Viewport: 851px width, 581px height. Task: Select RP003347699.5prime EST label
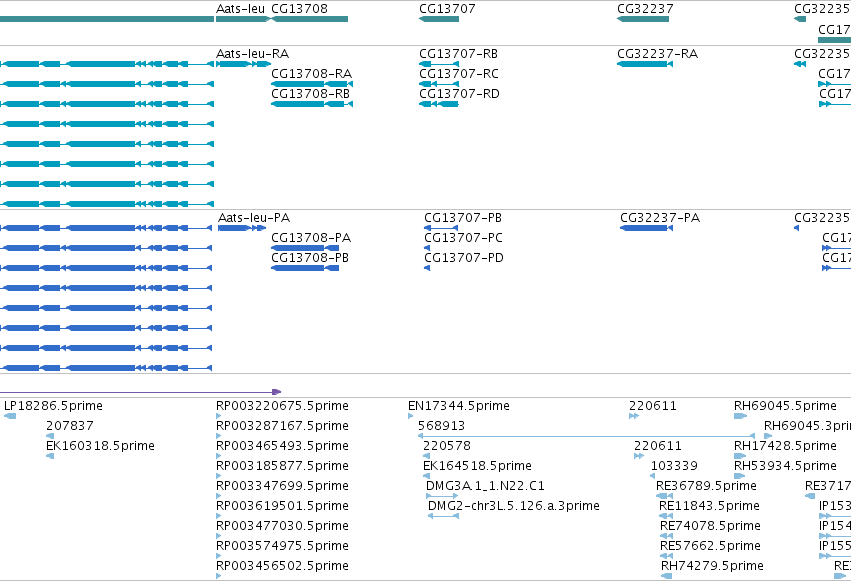[282, 486]
